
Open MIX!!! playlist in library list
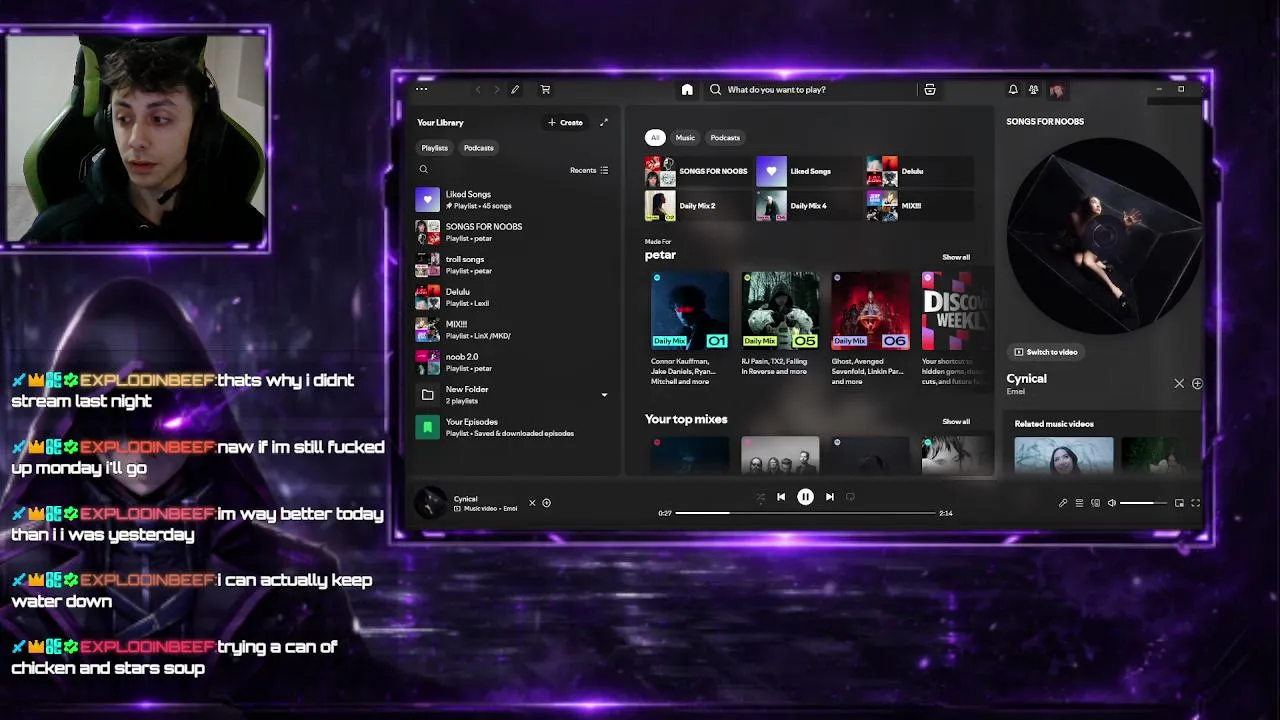coord(513,330)
